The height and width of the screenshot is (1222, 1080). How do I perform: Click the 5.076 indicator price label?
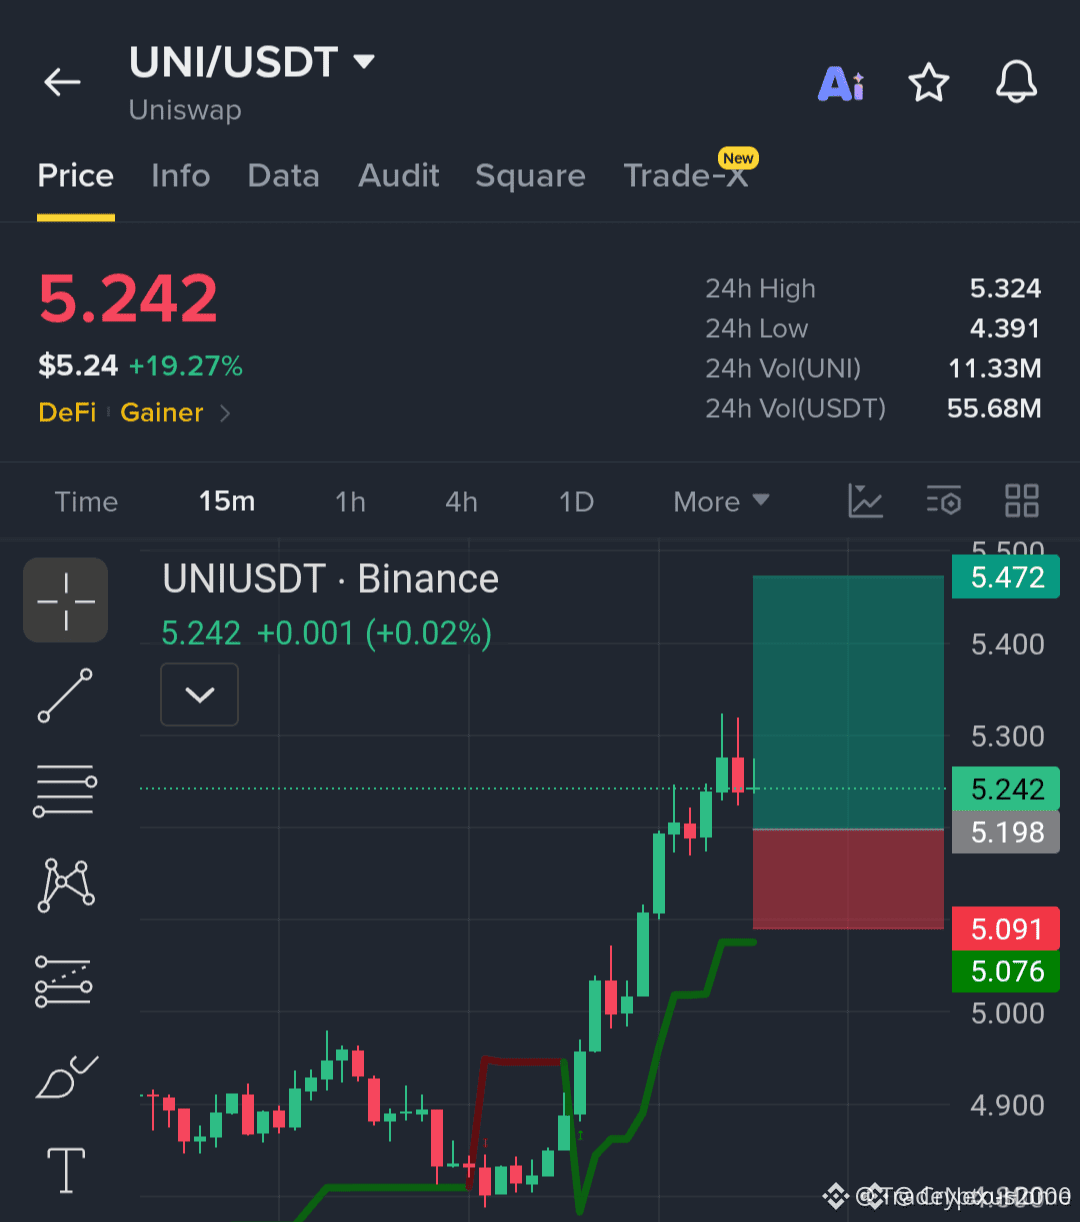1007,971
